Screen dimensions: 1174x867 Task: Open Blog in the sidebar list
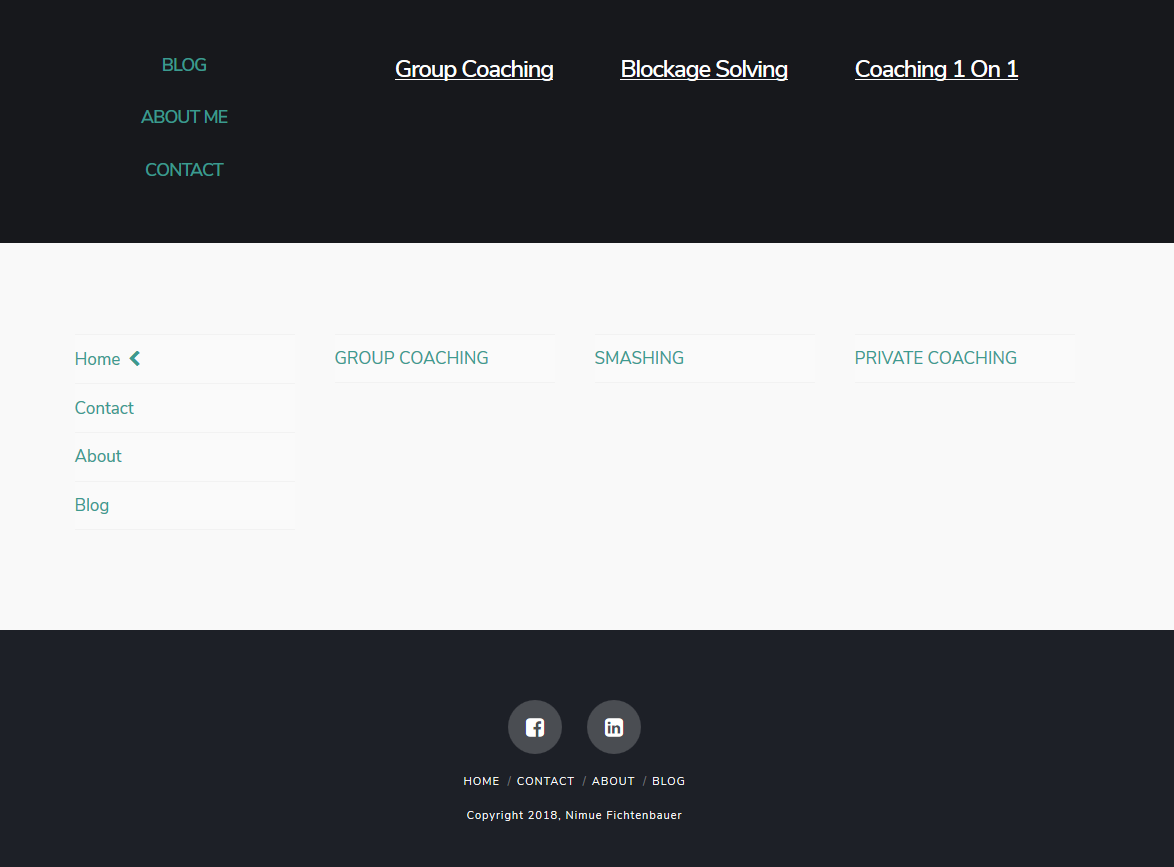(92, 505)
